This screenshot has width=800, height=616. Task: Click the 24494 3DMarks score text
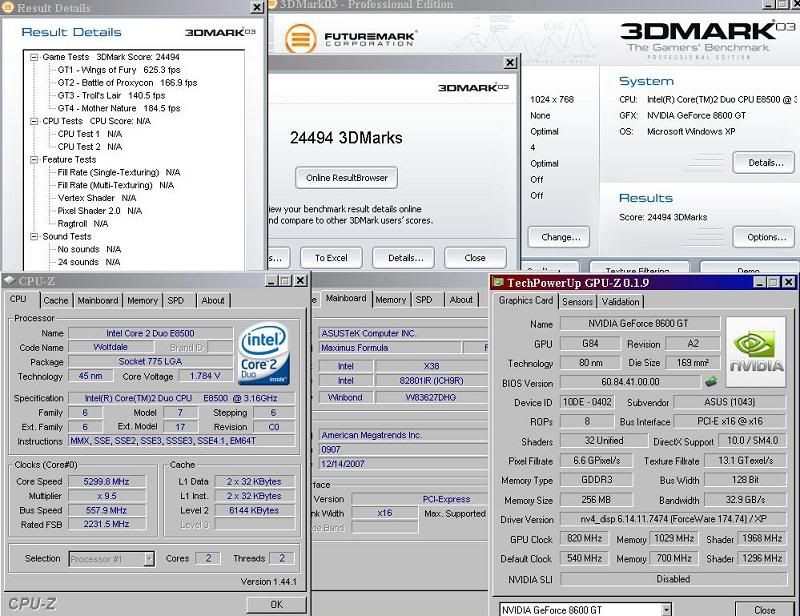346,138
